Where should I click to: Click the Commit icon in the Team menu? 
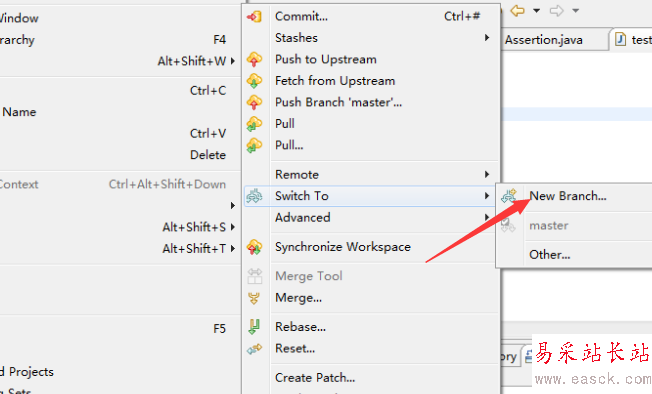pyautogui.click(x=254, y=17)
